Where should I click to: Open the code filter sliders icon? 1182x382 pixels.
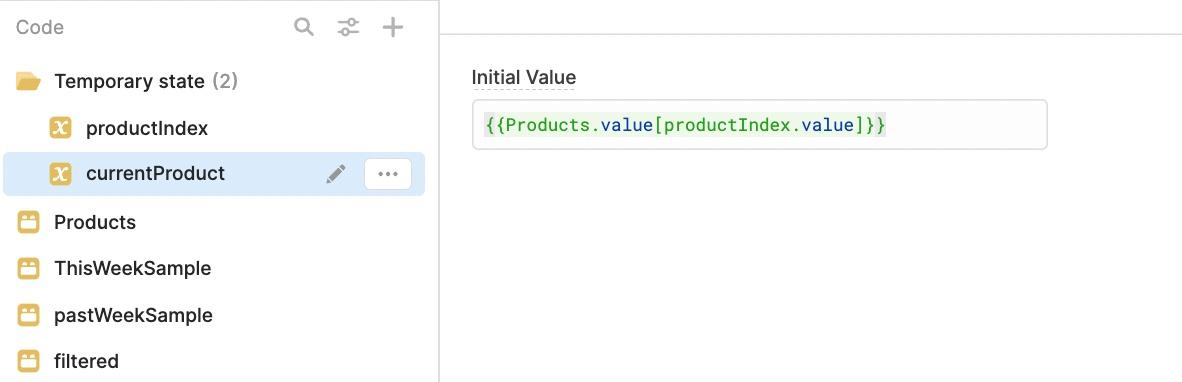coord(348,28)
